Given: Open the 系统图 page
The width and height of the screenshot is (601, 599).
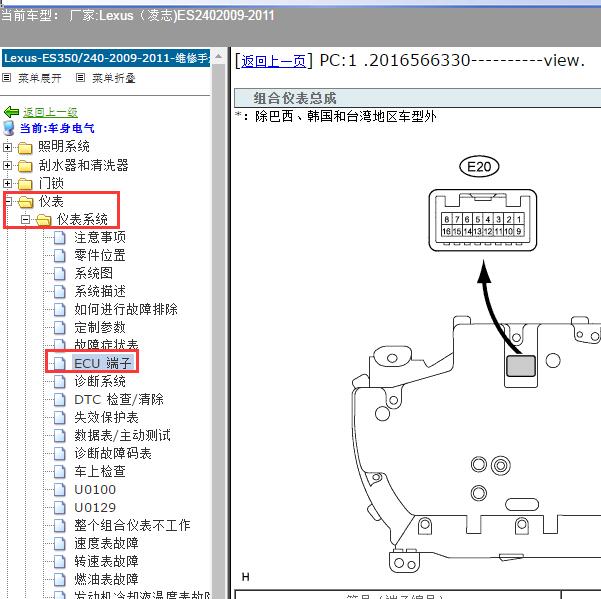Looking at the screenshot, I should click(94, 273).
